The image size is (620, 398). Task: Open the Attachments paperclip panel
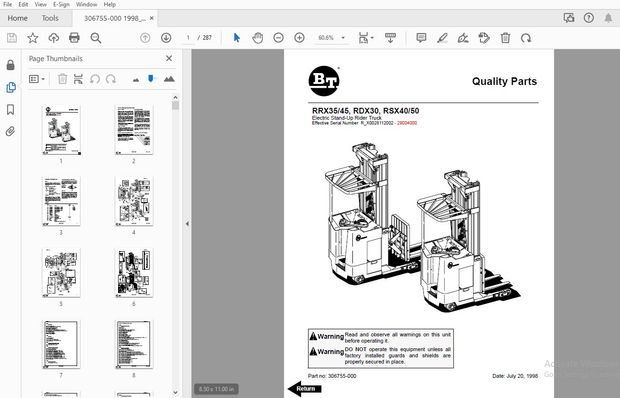tap(11, 131)
